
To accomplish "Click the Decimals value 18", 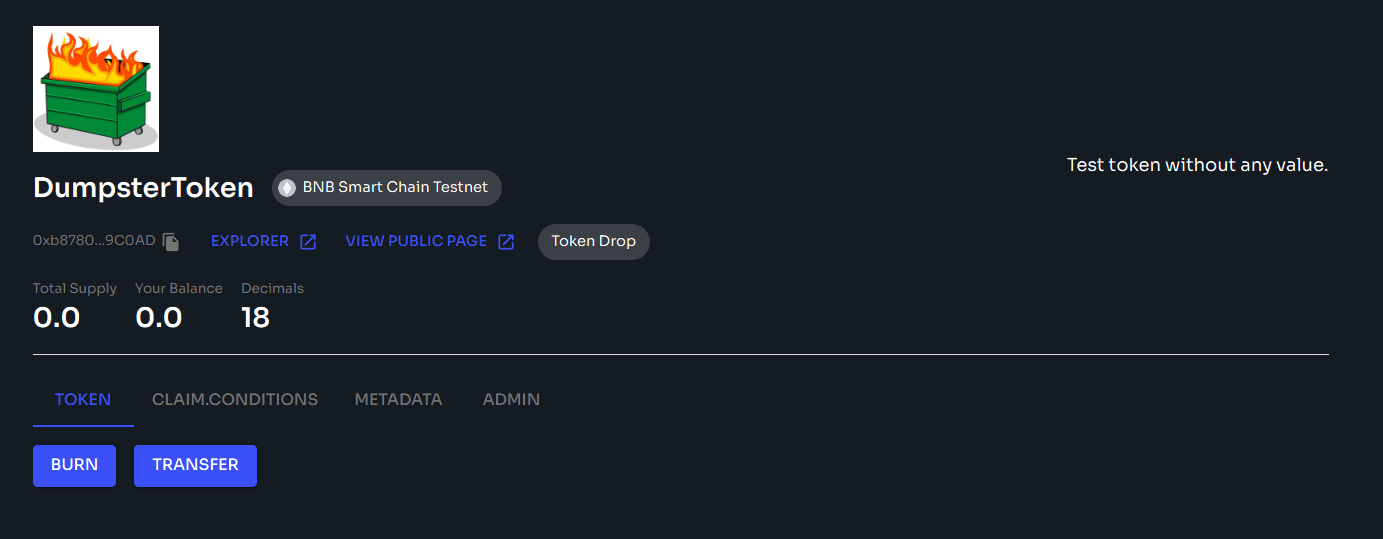I will click(255, 318).
